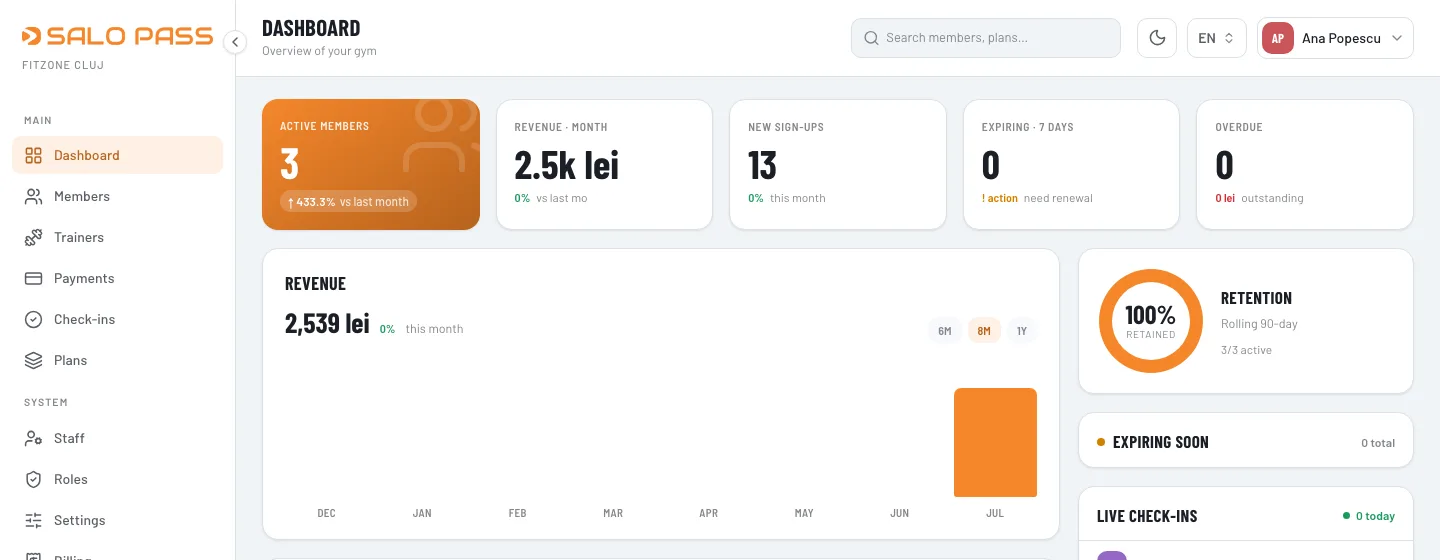The width and height of the screenshot is (1440, 560).
Task: Open Members page
Action: pyautogui.click(x=117, y=196)
